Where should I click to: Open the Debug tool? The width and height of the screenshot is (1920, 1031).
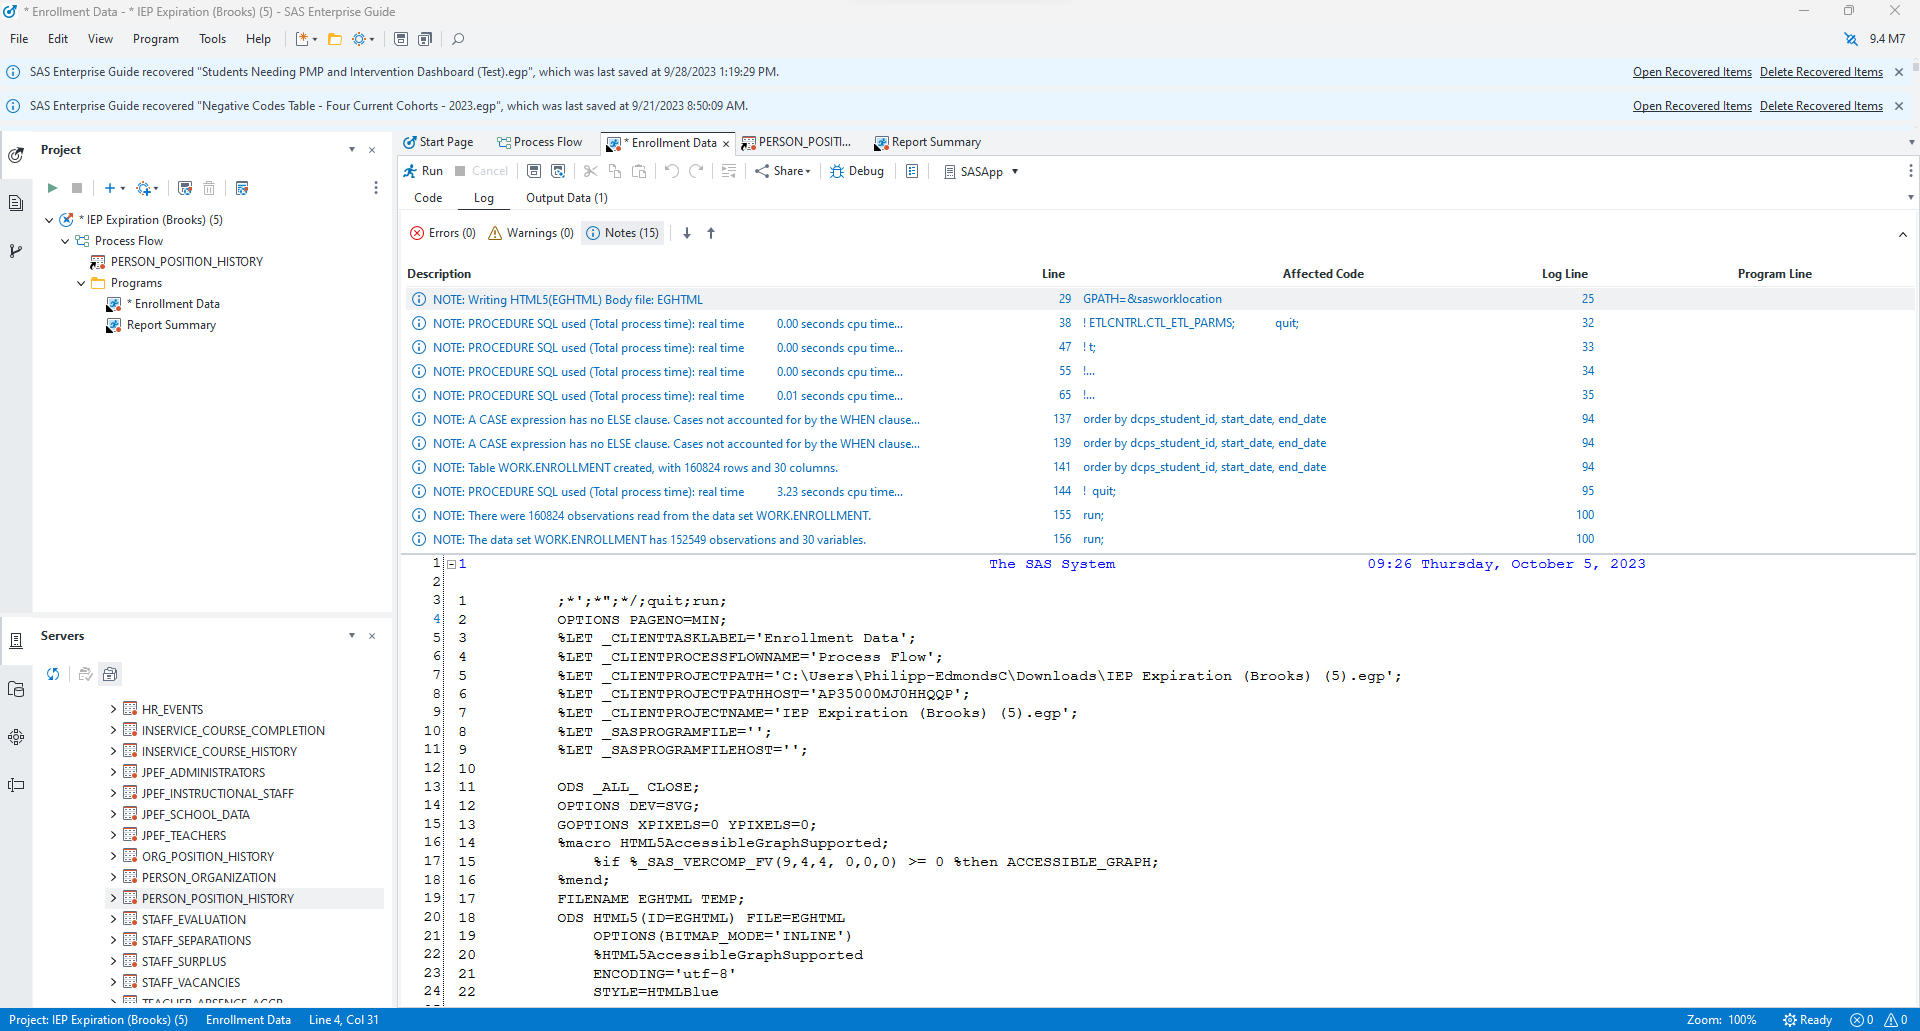tap(857, 171)
